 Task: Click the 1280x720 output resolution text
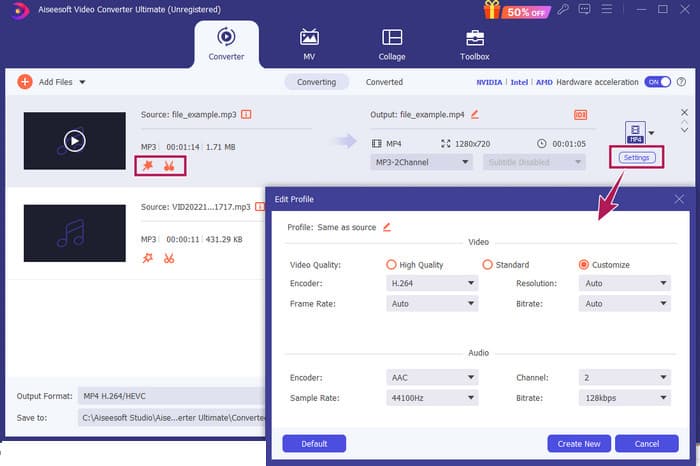[472, 144]
